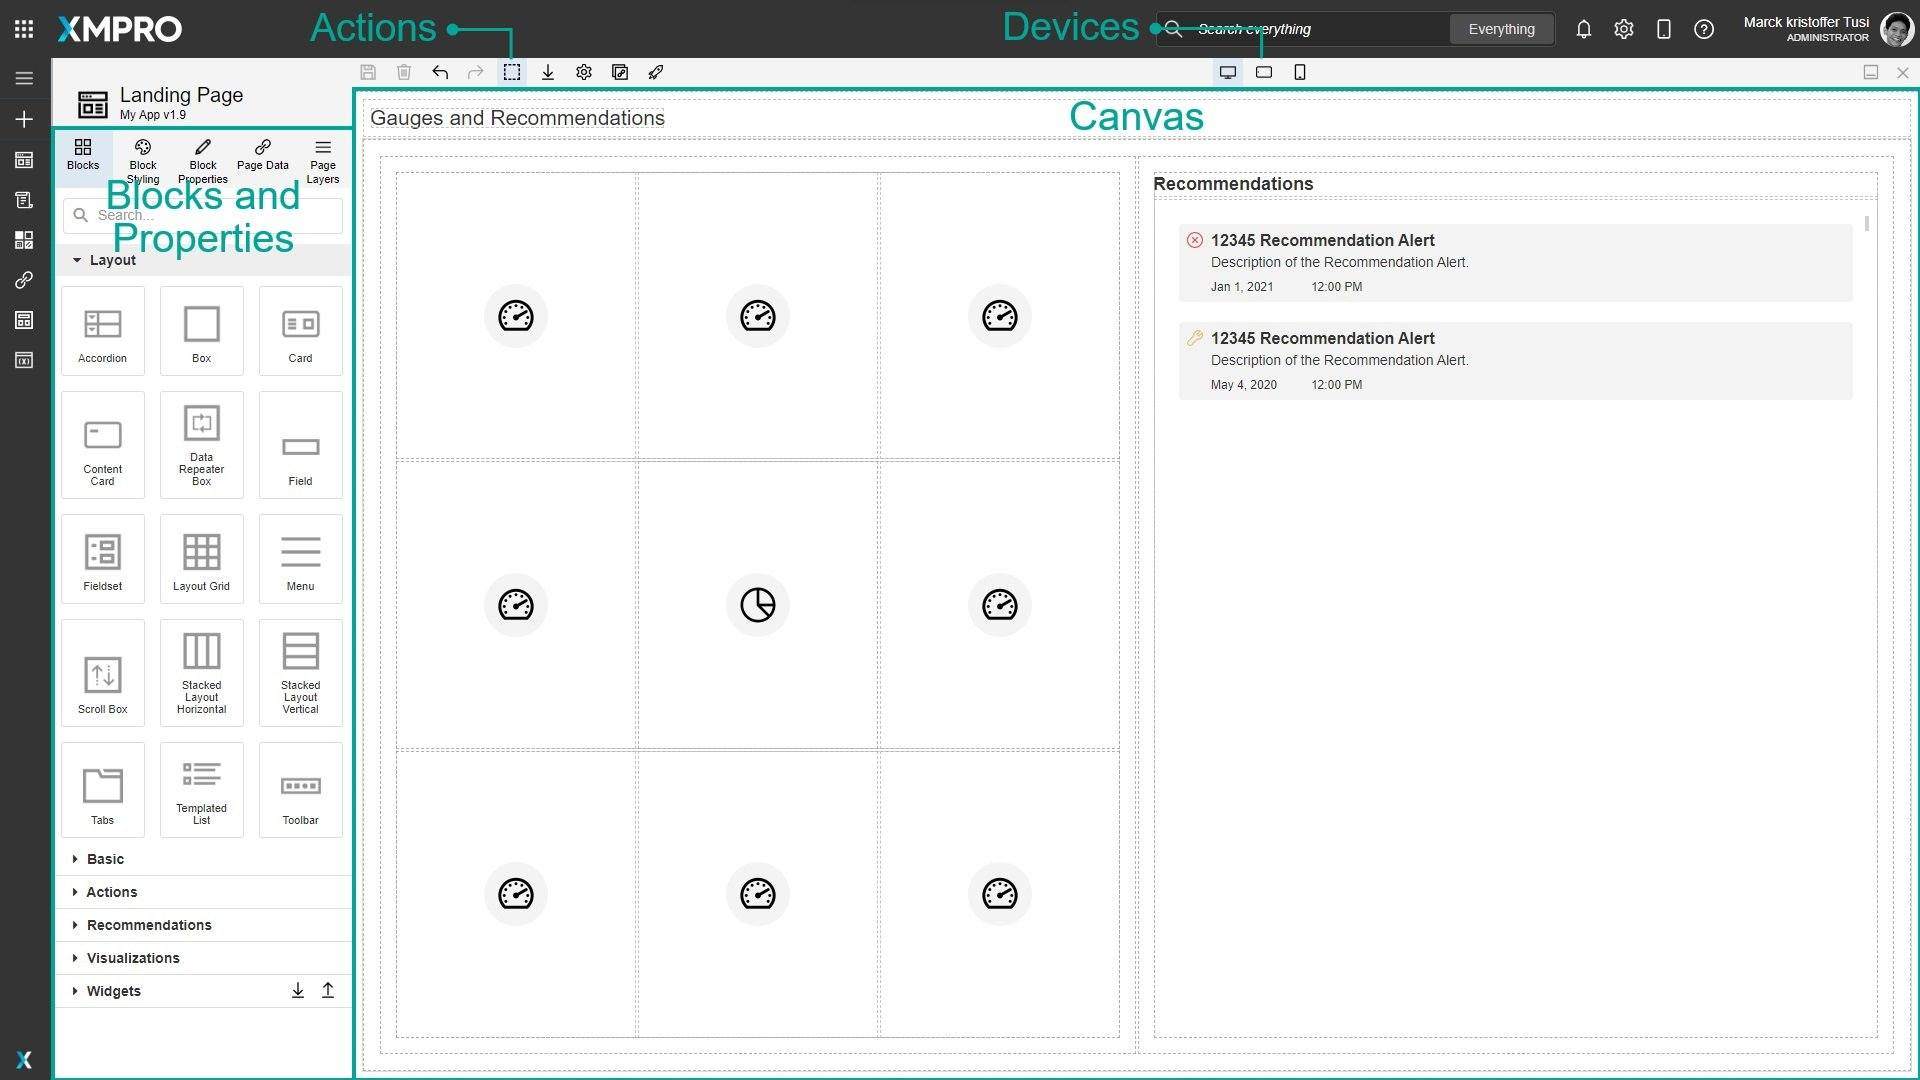Open the notifications bell
The height and width of the screenshot is (1080, 1920).
(x=1583, y=29)
